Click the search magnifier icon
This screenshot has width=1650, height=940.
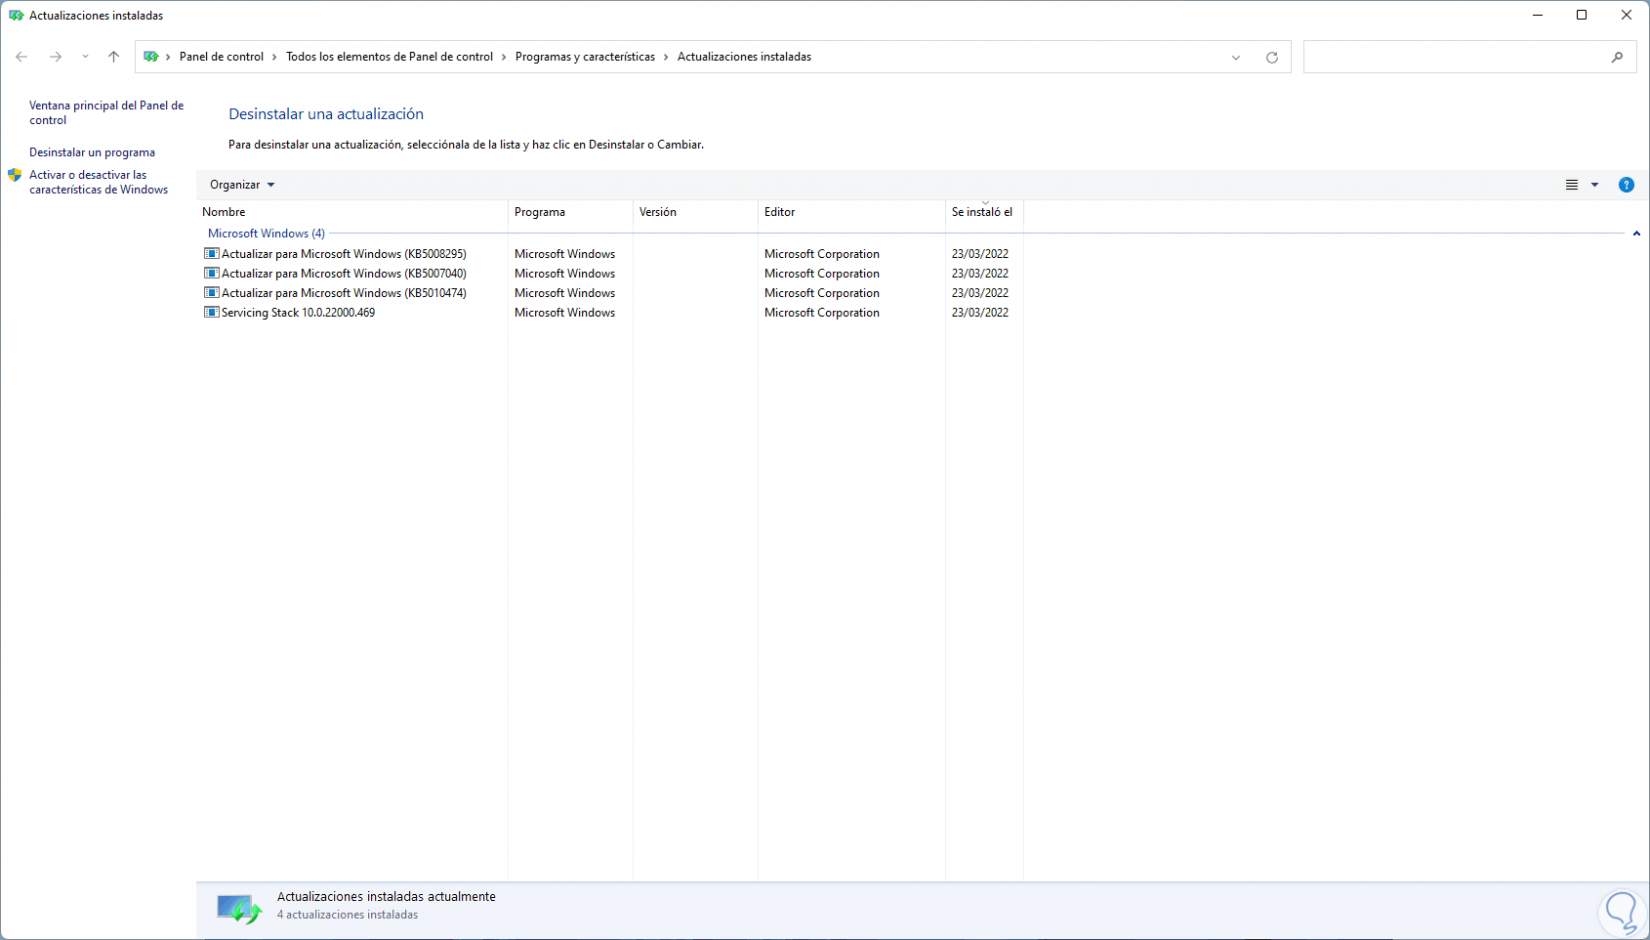click(1617, 57)
